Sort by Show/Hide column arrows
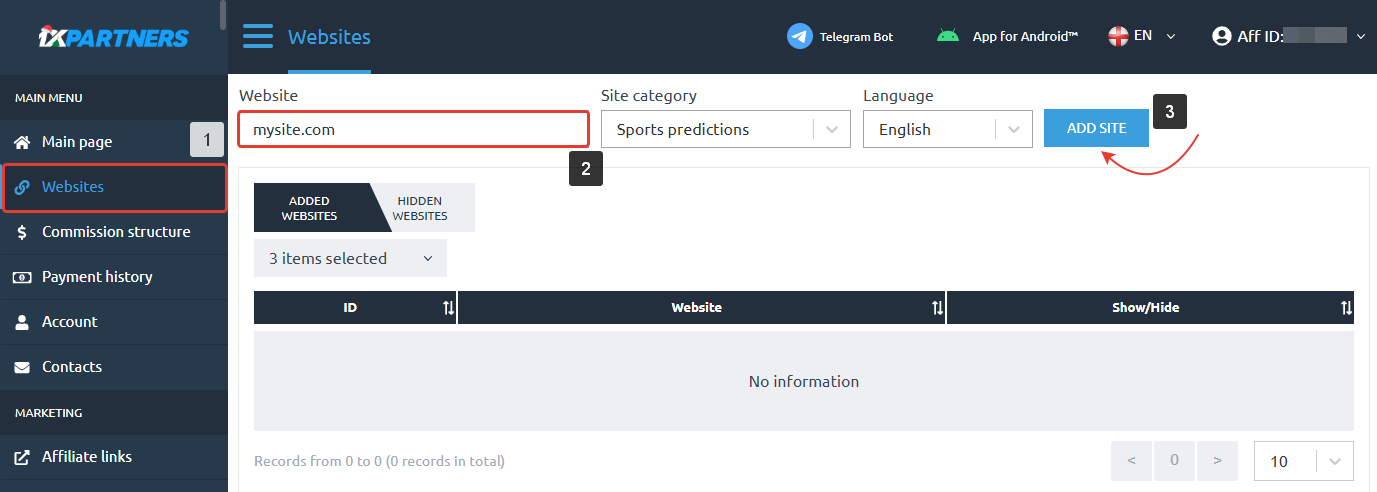1377x492 pixels. pos(1346,308)
